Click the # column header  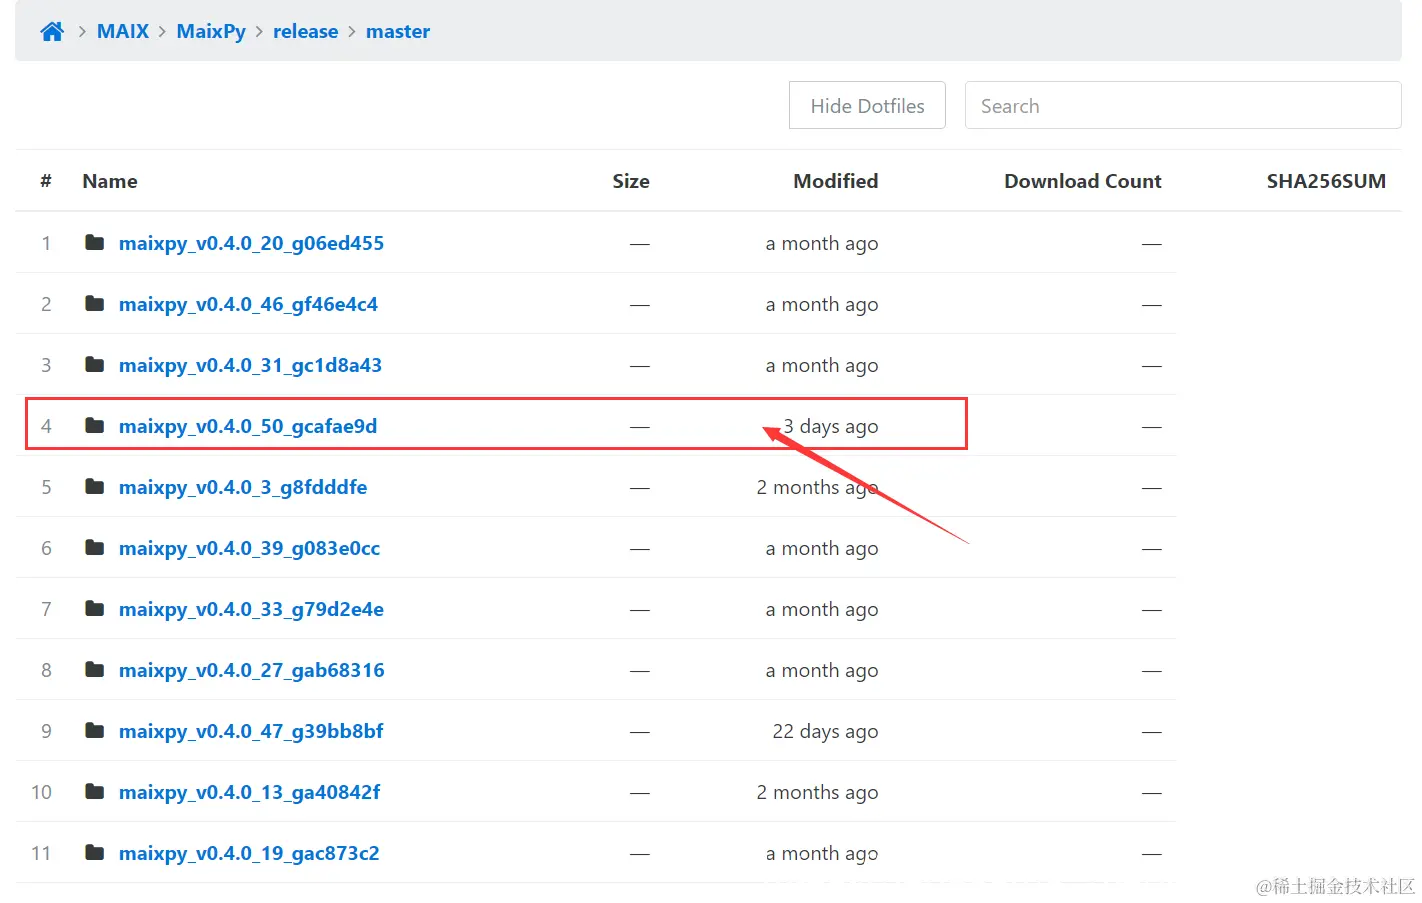(46, 182)
